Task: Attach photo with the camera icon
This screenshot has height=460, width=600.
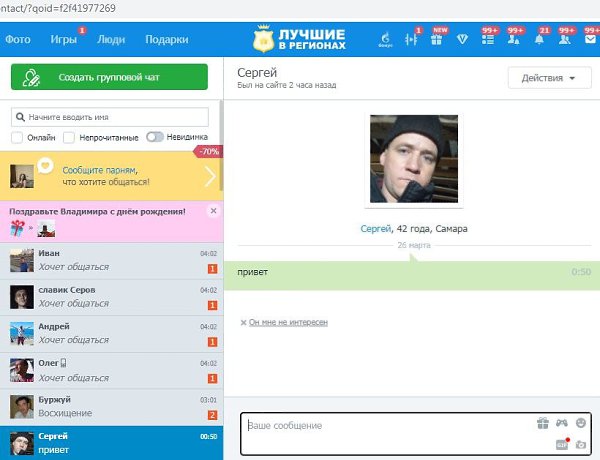Action: (x=580, y=443)
